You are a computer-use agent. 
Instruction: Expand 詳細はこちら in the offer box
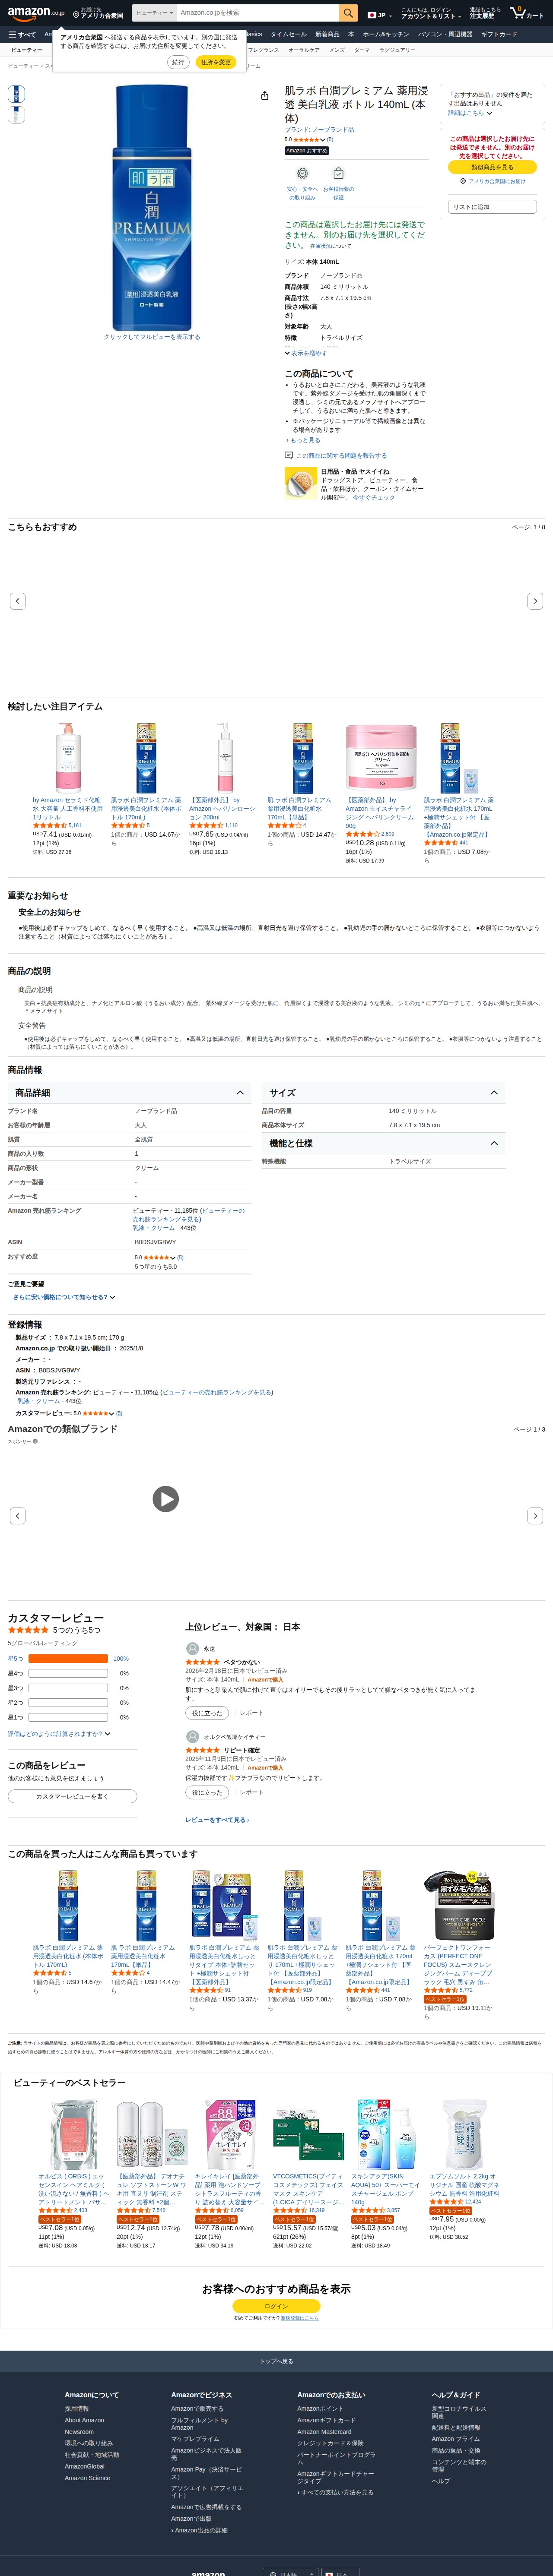point(470,113)
